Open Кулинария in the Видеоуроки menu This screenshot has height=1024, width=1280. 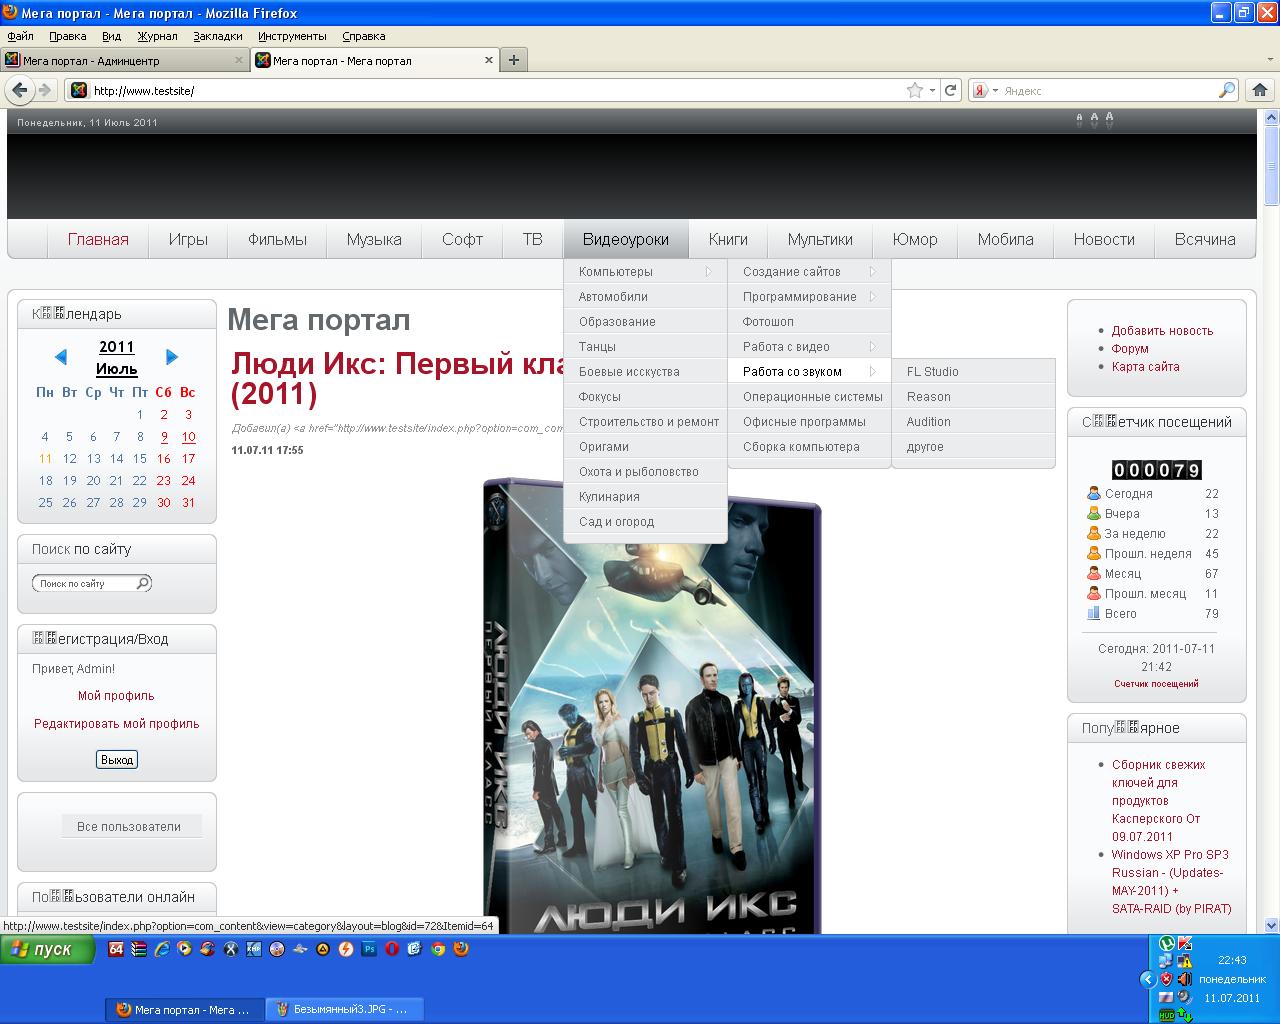(645, 497)
